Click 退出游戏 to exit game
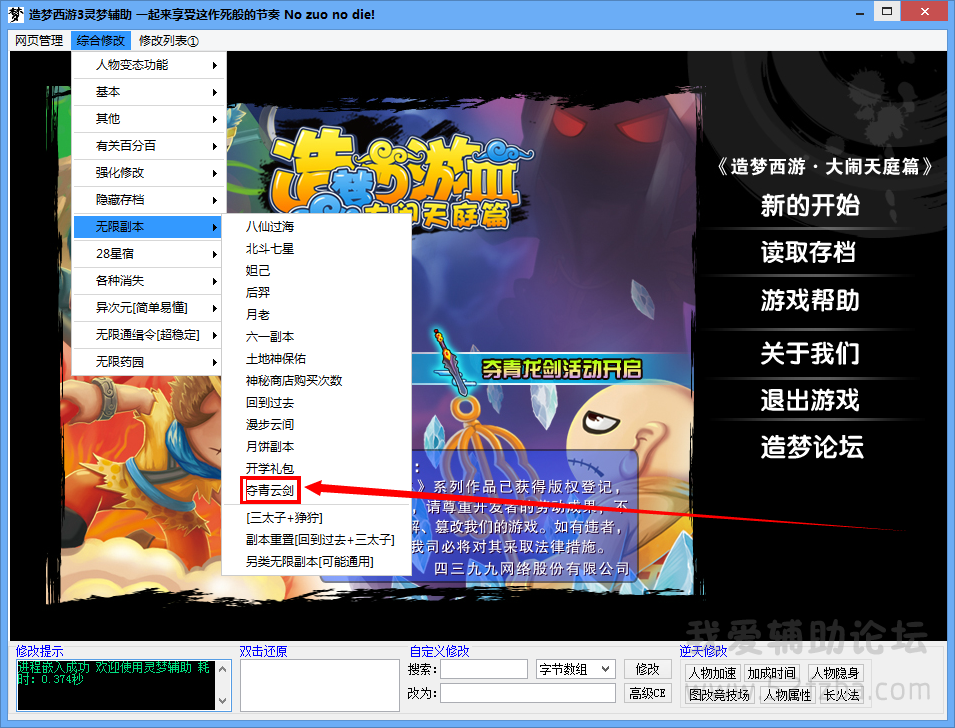Screen dimensions: 955x728 (810, 400)
